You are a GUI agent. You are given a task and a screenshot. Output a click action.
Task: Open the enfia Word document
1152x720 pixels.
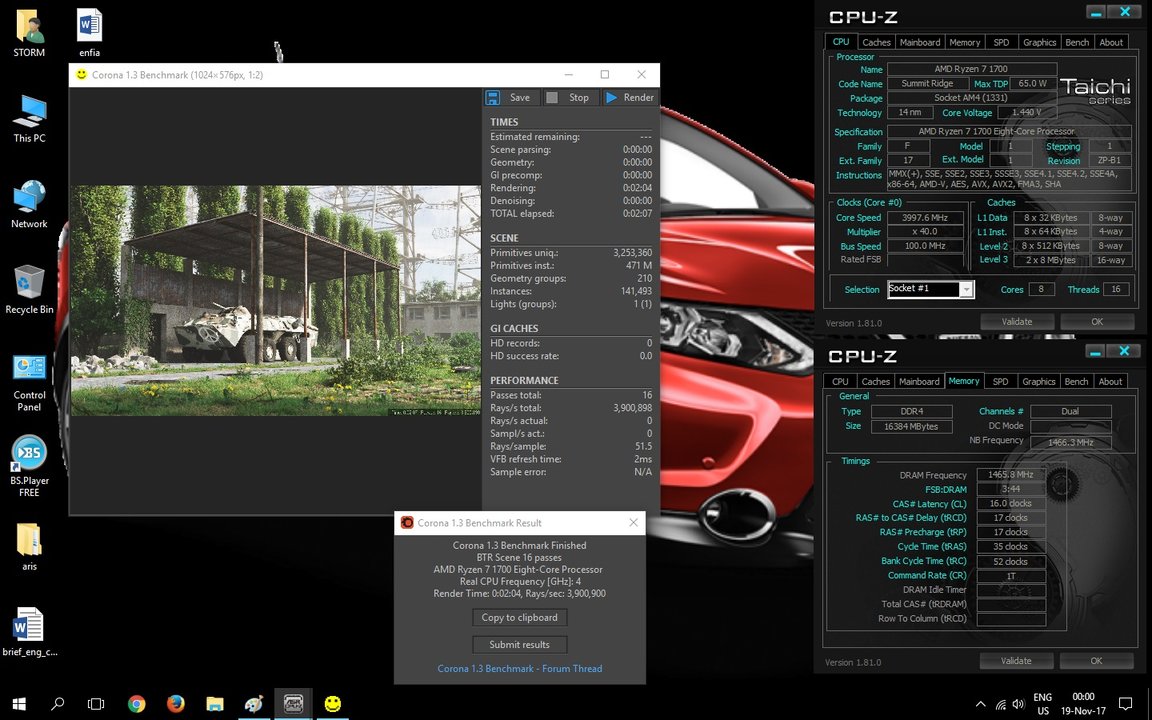[x=90, y=33]
